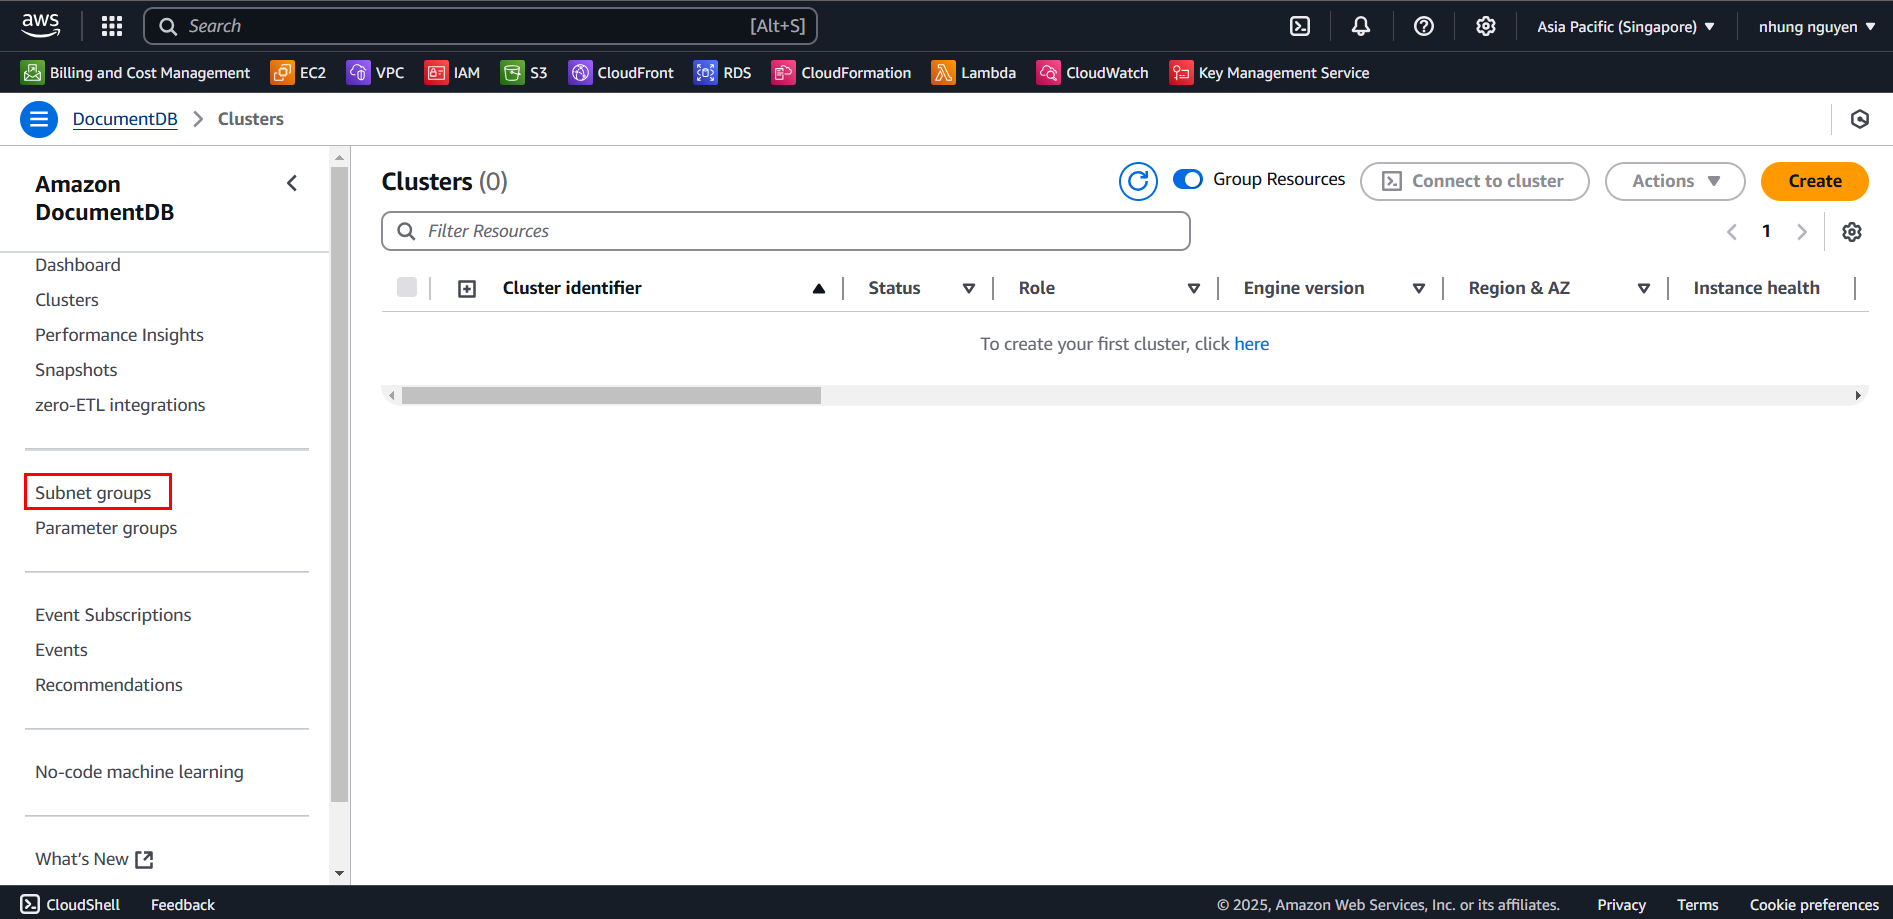
Task: Open the Lambda service shortcut
Action: tap(973, 72)
